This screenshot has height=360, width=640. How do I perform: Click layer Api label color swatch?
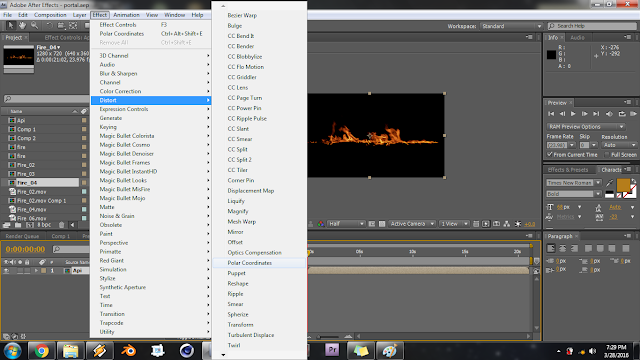(43, 271)
